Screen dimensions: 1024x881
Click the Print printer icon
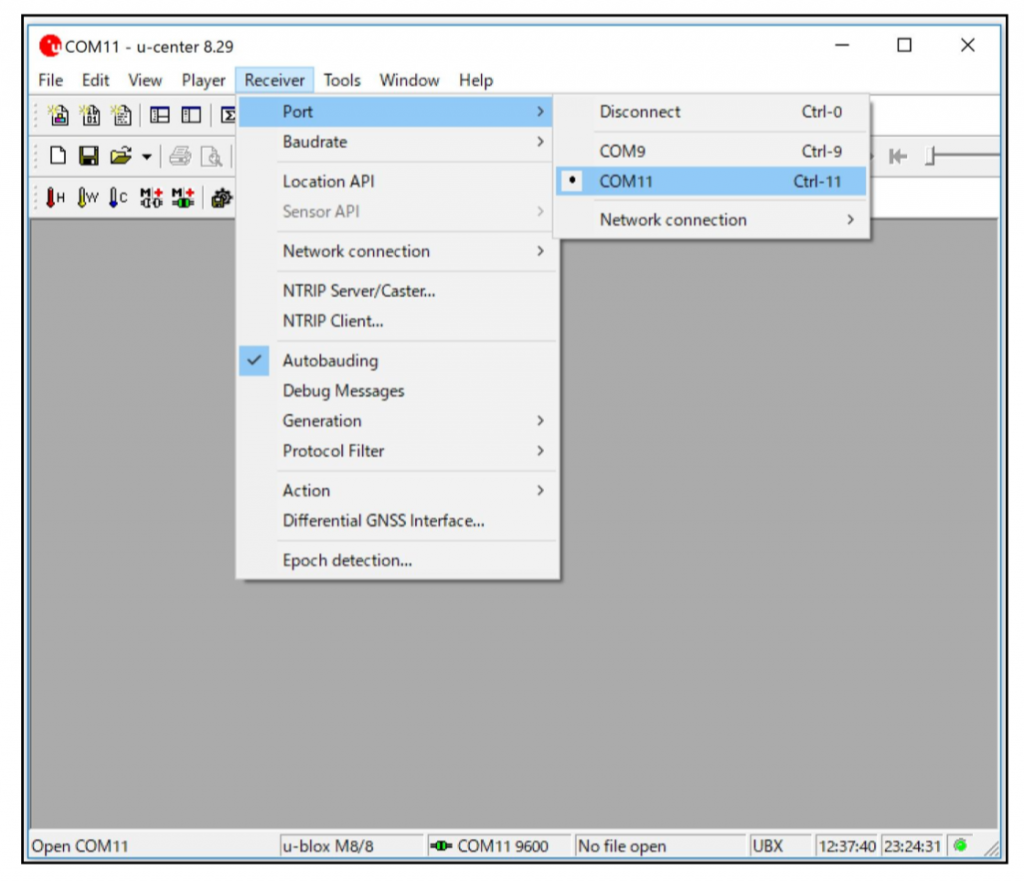(180, 156)
